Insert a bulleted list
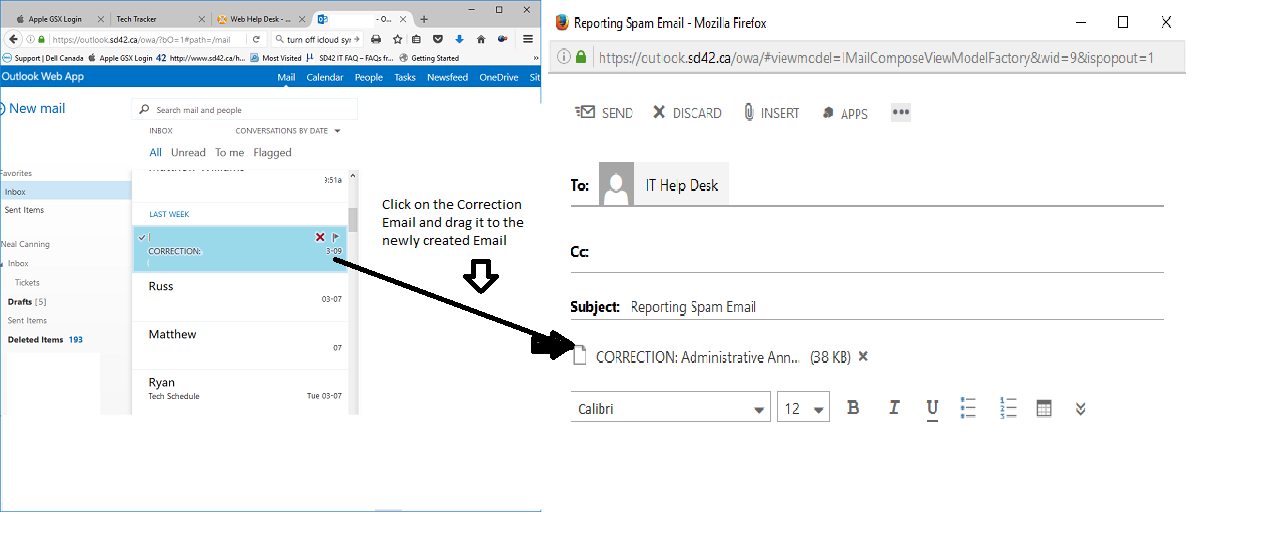Screen dimensions: 1269x556 click(x=968, y=407)
